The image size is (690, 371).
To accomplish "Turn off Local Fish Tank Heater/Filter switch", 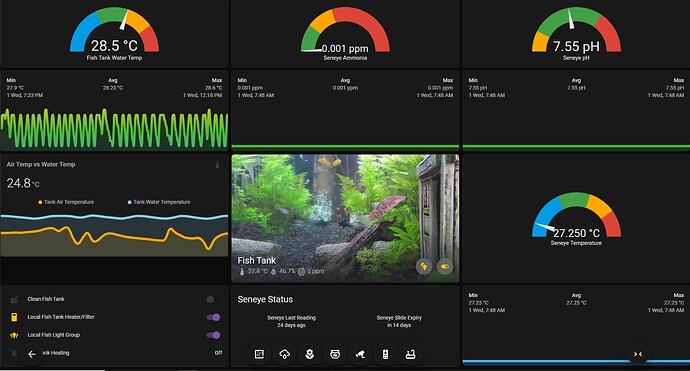I will click(x=213, y=317).
